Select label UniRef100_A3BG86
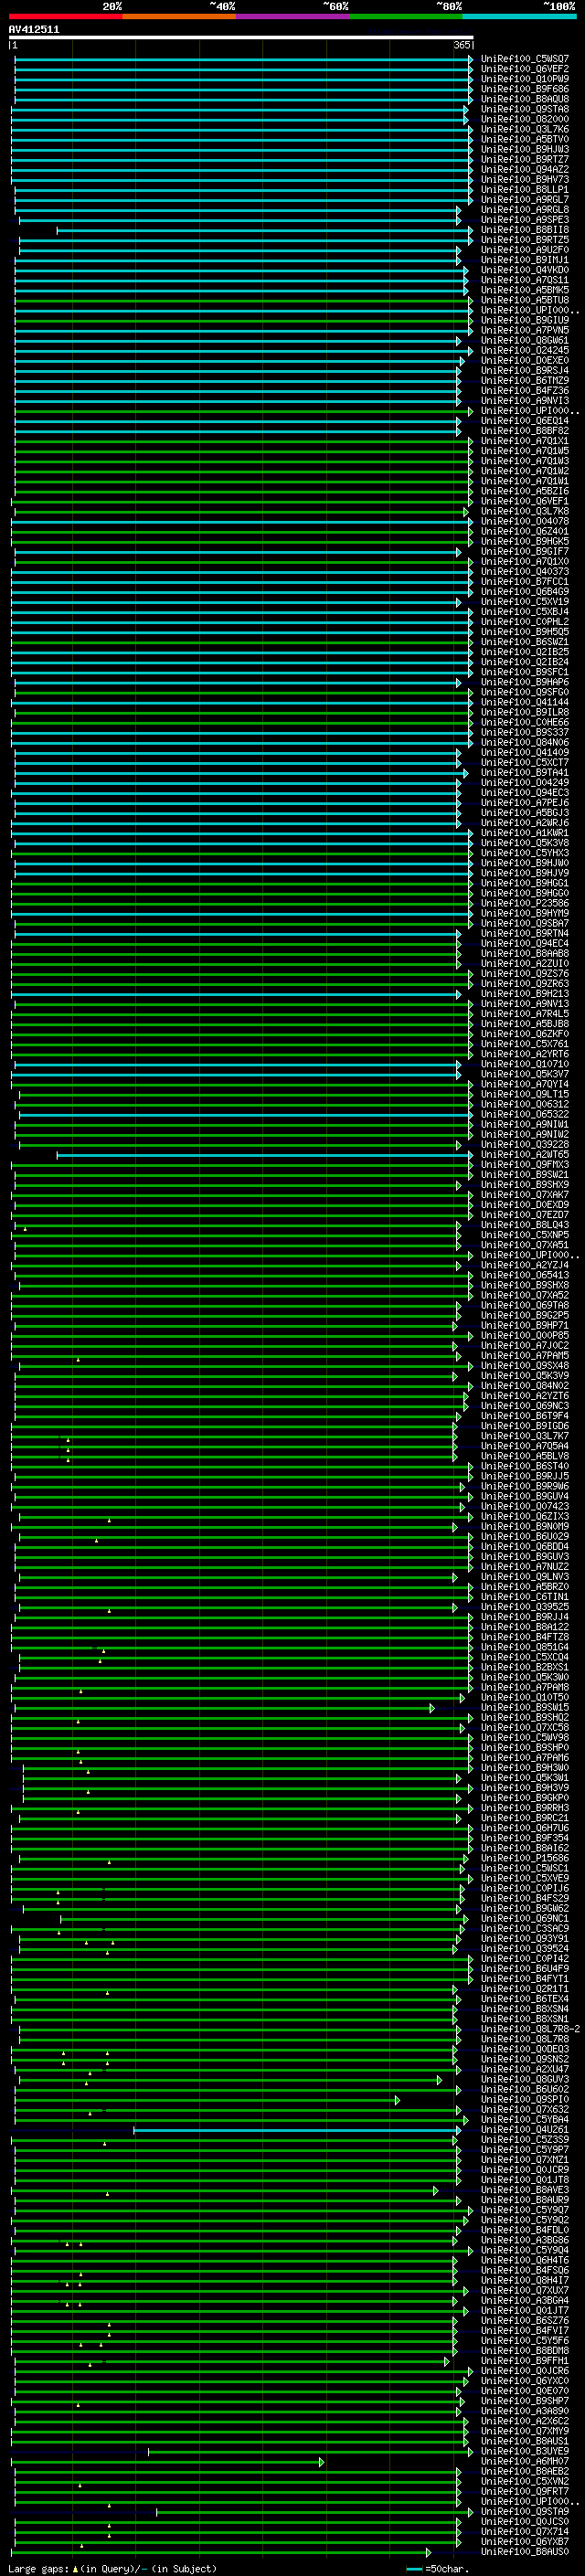This screenshot has height=2576, width=585. point(525,2240)
